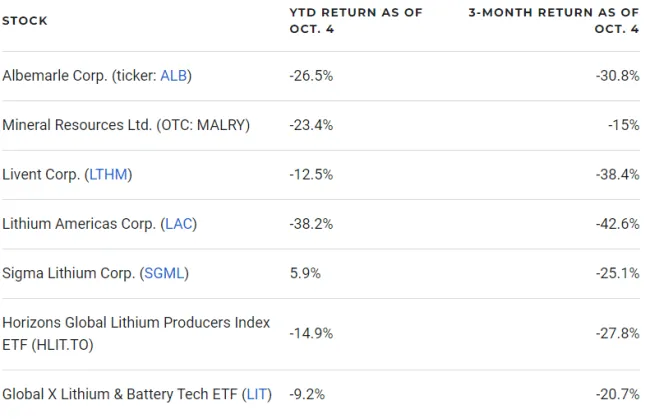Click Lithium Americas' -38.2% YTD return

point(310,224)
